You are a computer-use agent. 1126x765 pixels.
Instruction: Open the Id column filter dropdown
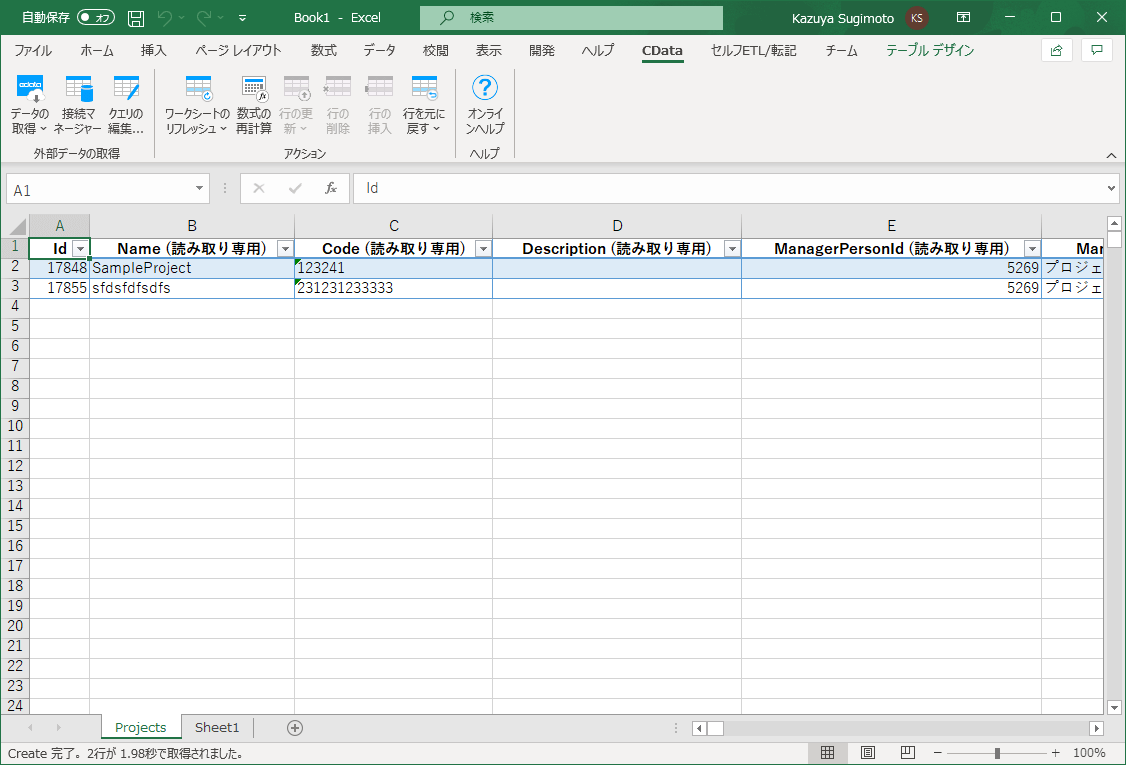coord(80,249)
